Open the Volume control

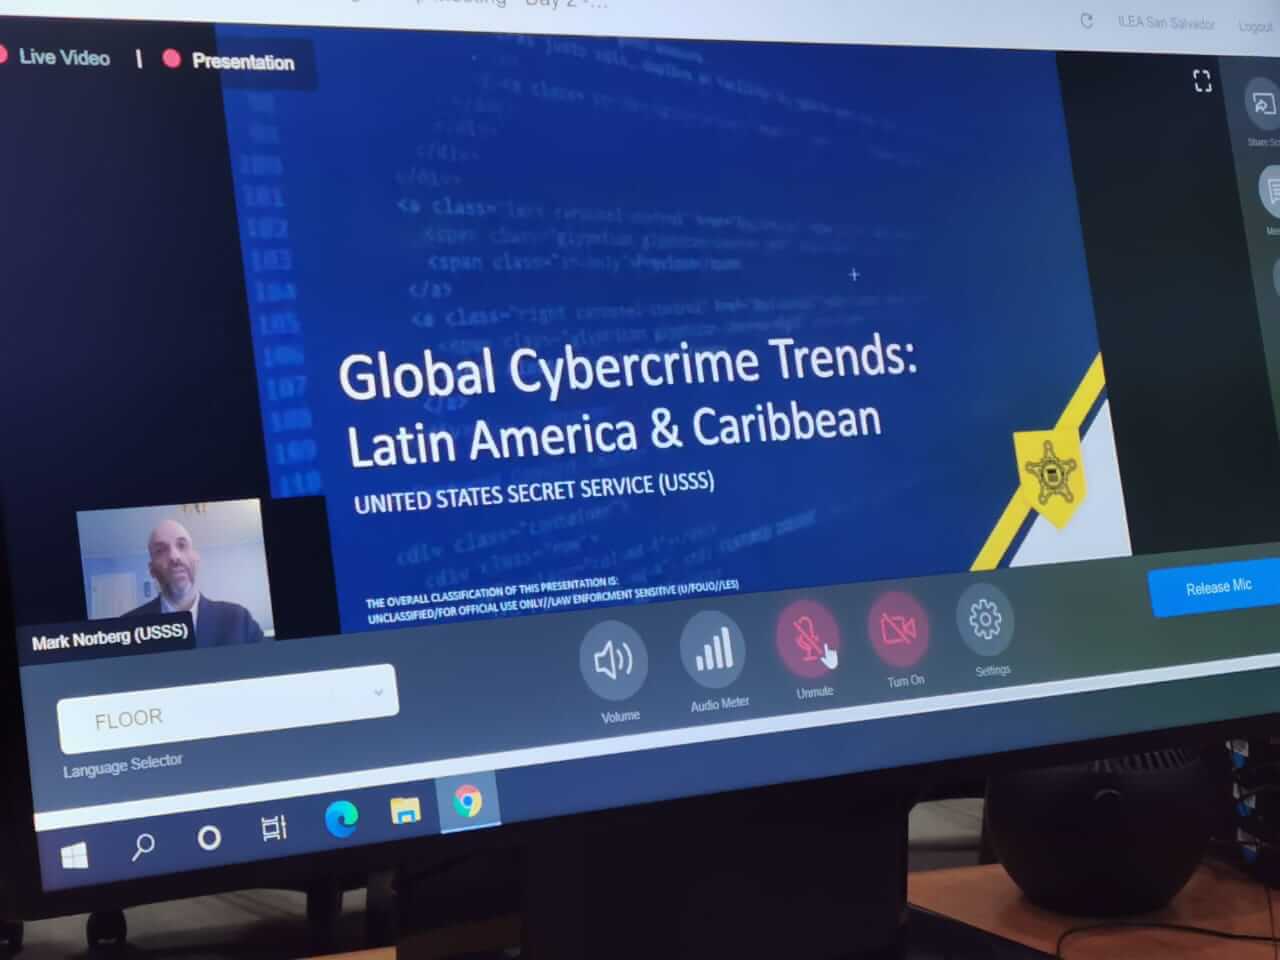613,661
